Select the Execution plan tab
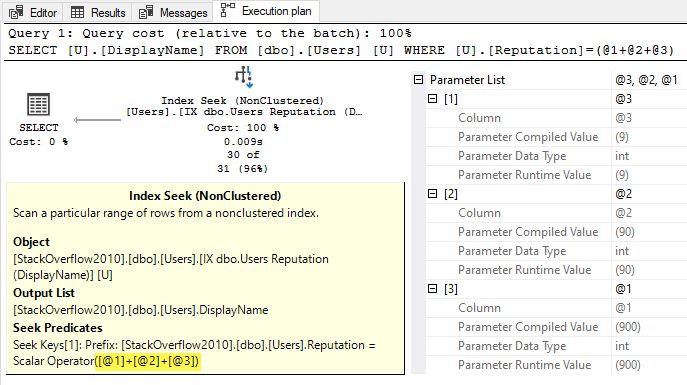Screen dimensions: 687x385 (x=266, y=11)
